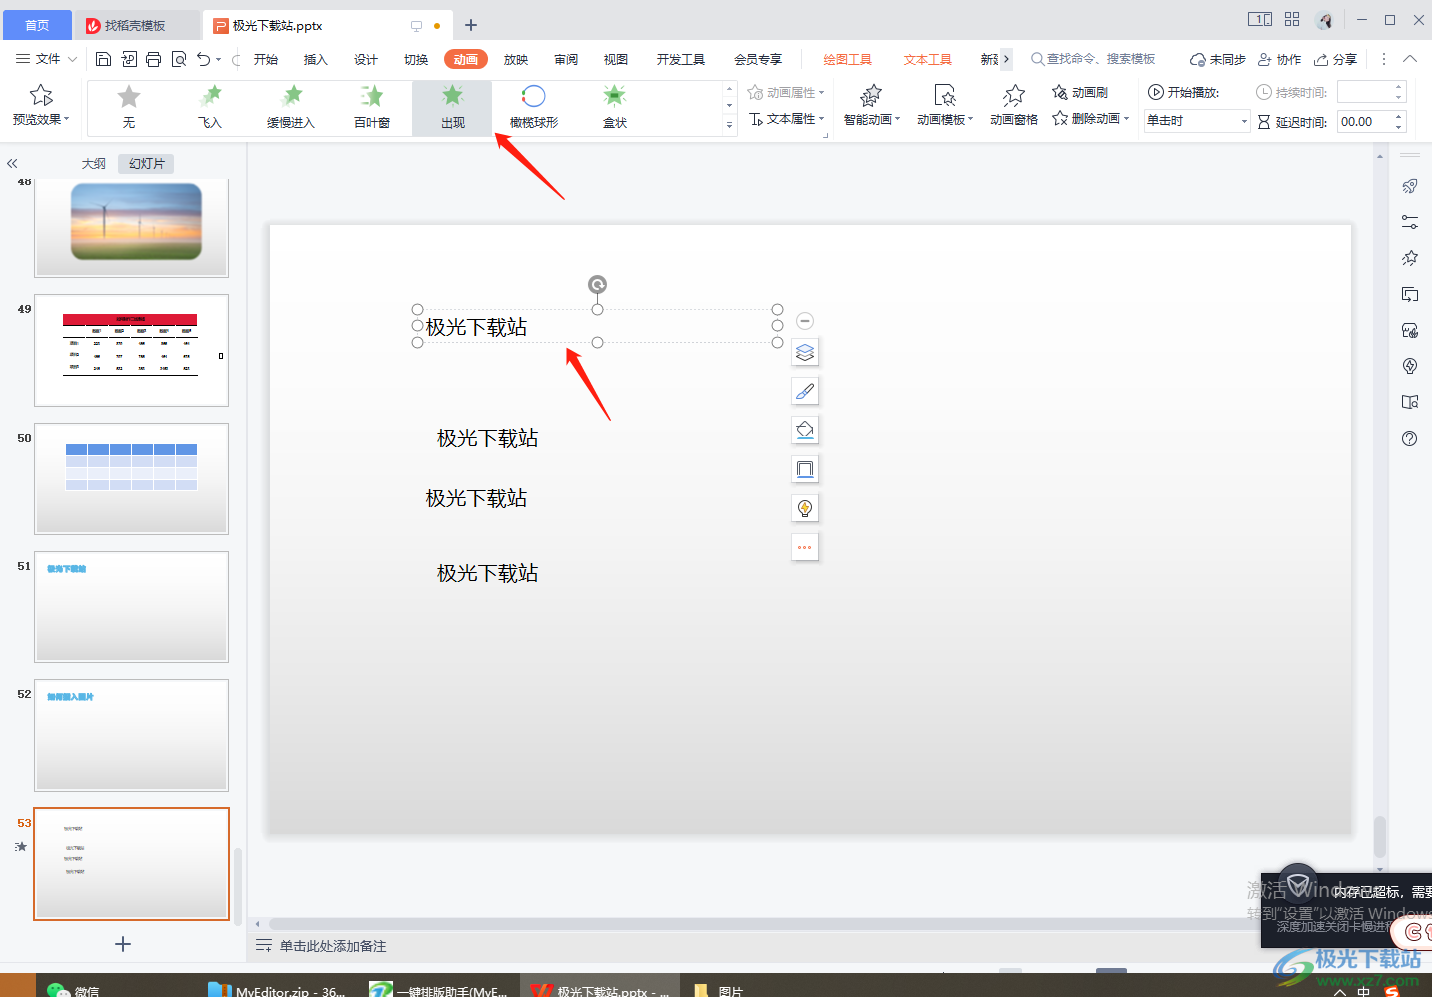Click the Print icon
Viewport: 1432px width, 997px height.
tap(153, 59)
